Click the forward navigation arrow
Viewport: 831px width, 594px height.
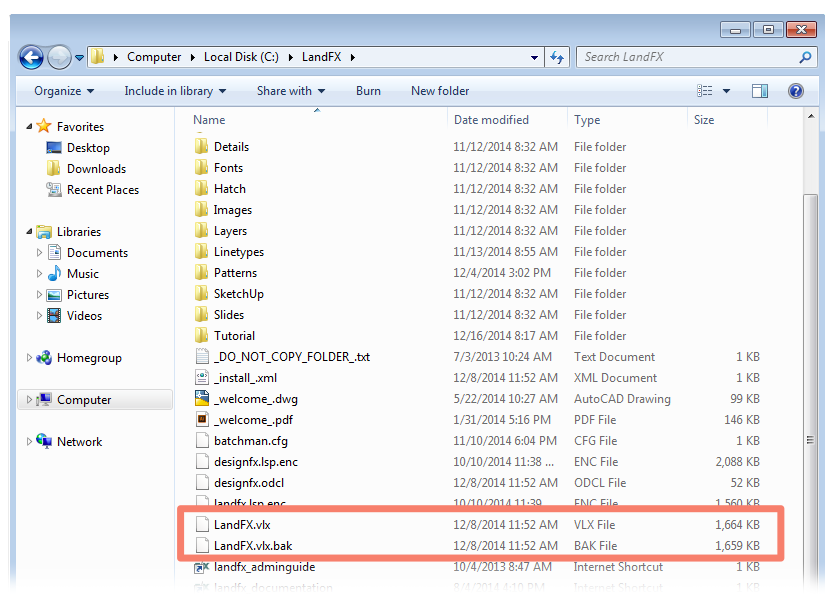point(58,57)
